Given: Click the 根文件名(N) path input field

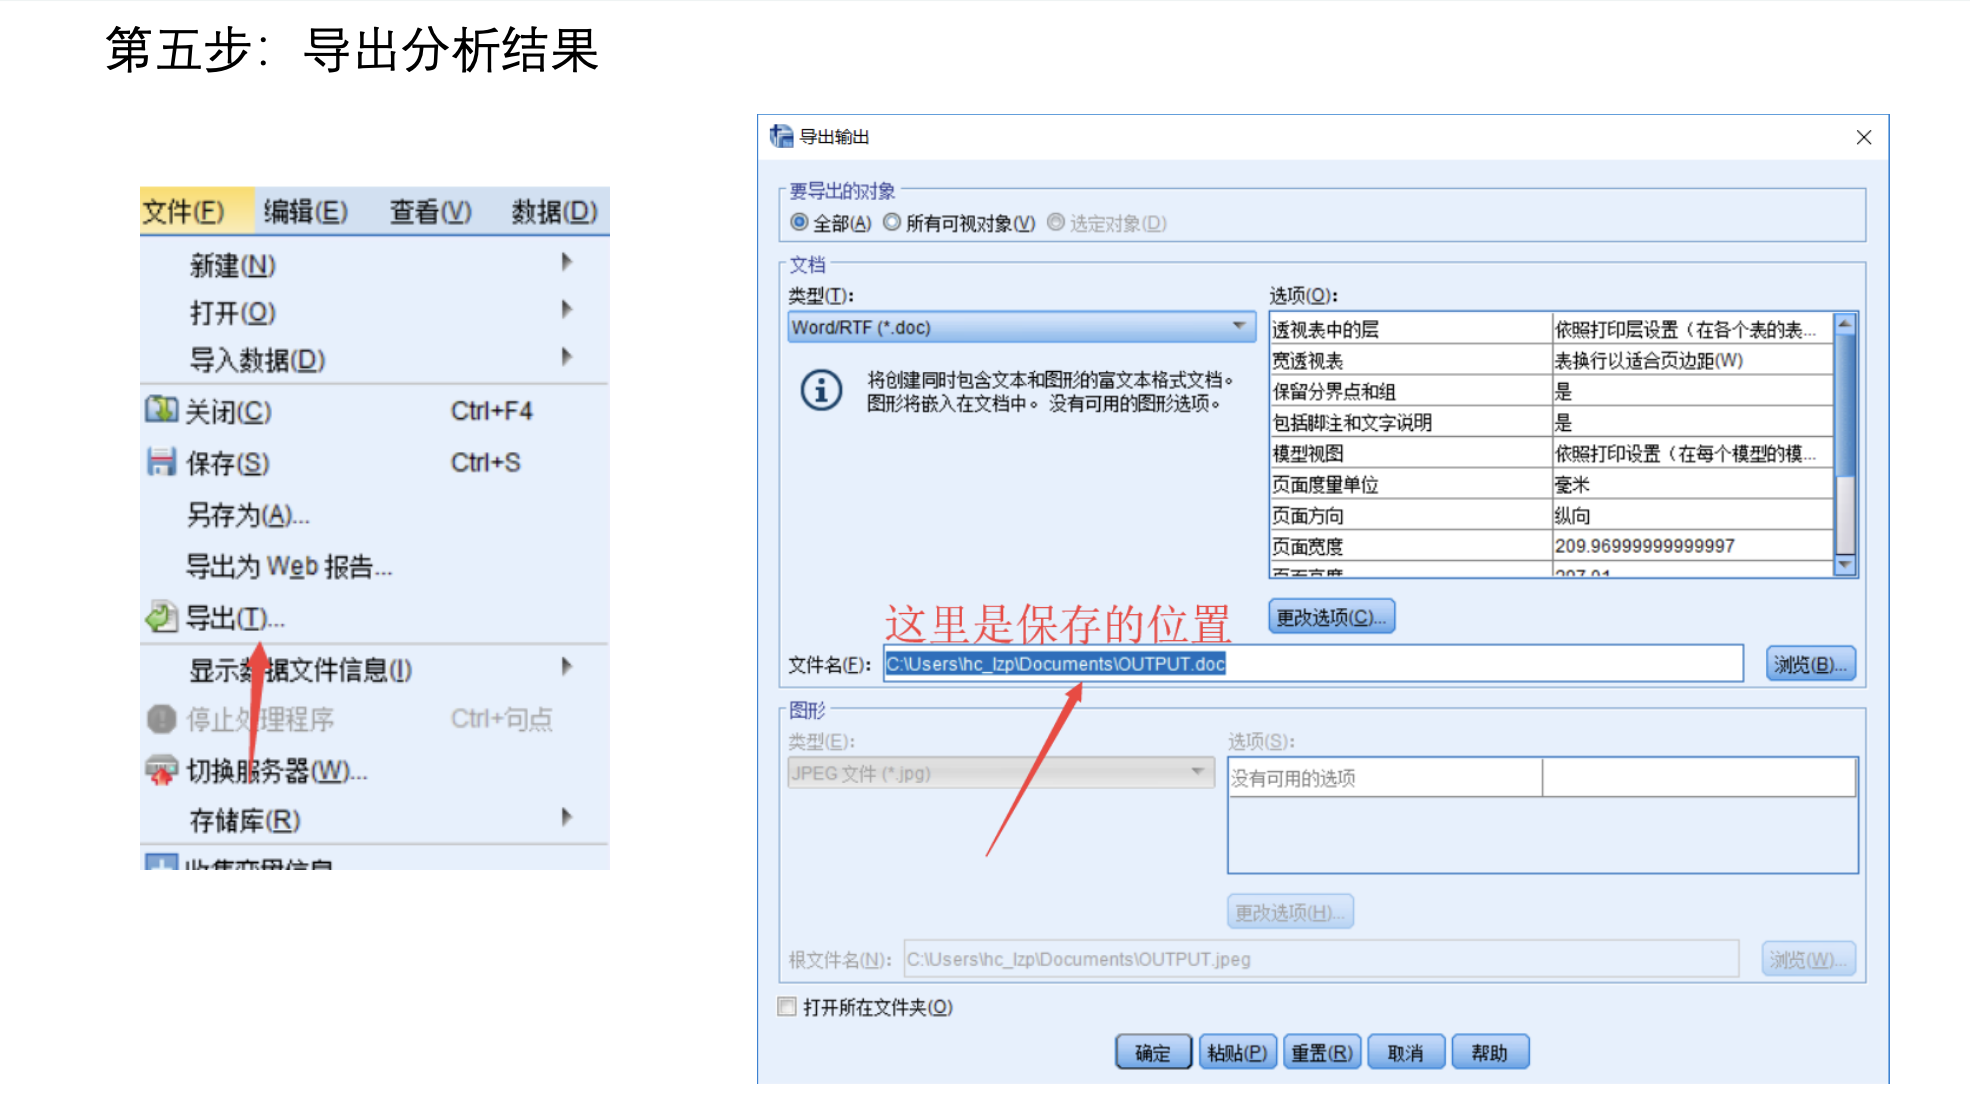Looking at the screenshot, I should [x=1321, y=959].
